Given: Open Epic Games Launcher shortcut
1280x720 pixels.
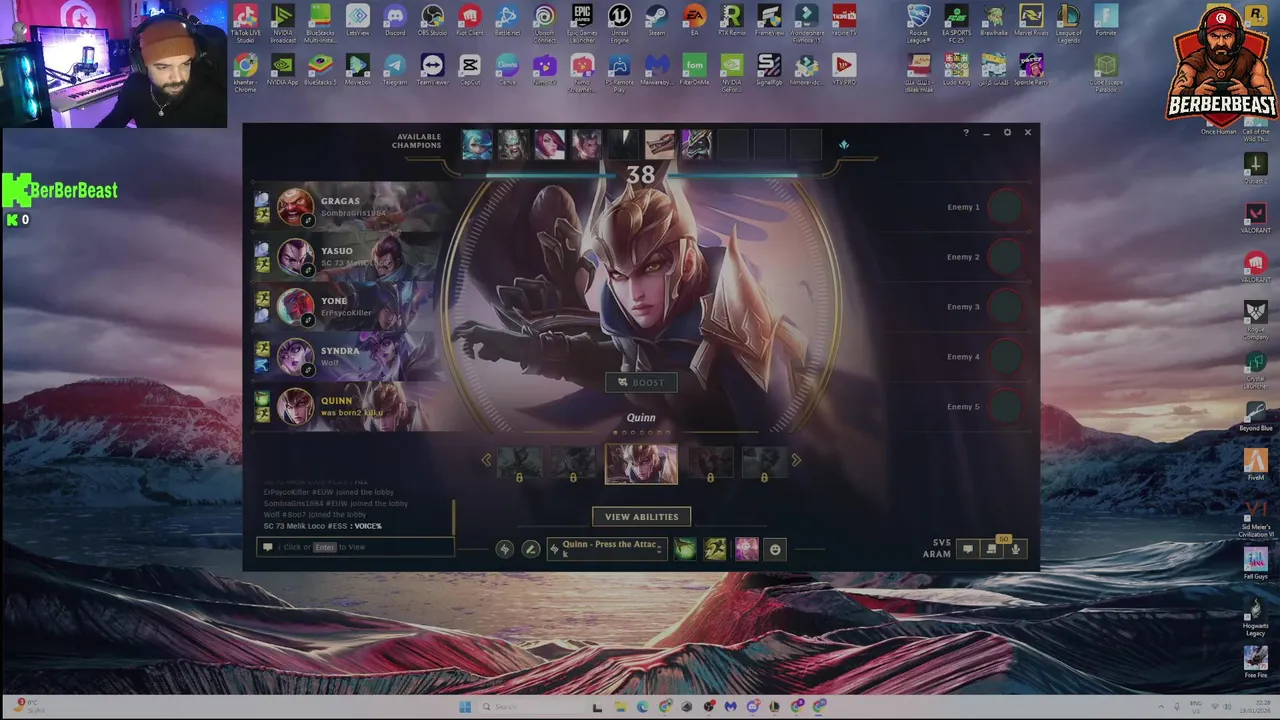Looking at the screenshot, I should 582,22.
